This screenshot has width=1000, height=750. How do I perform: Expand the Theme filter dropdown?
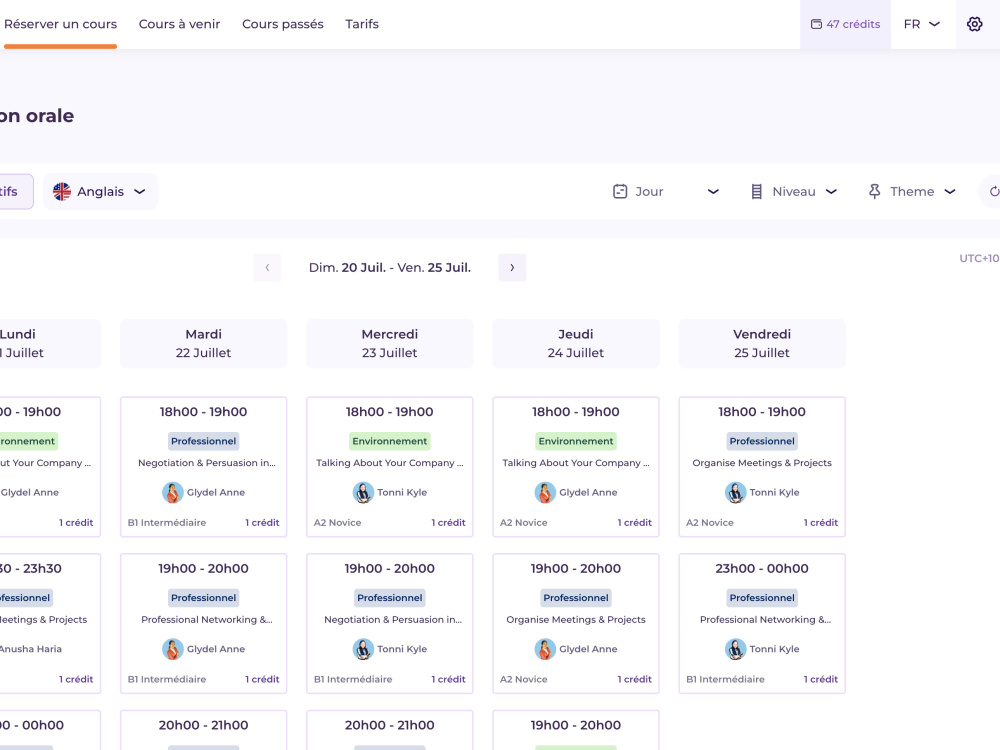(912, 191)
